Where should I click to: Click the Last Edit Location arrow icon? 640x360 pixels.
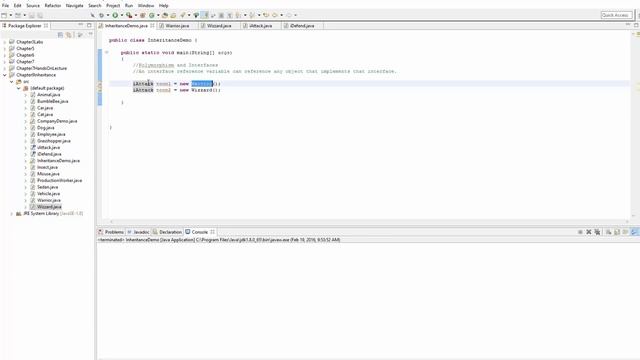pyautogui.click(x=266, y=15)
